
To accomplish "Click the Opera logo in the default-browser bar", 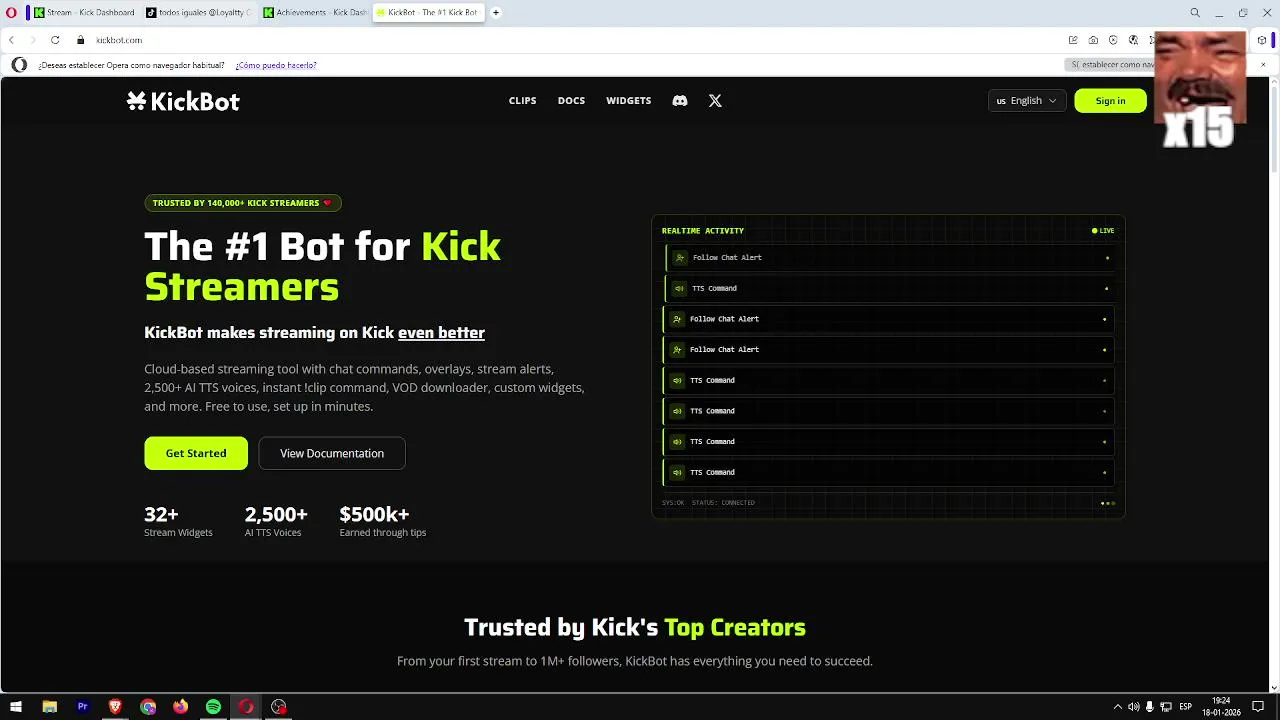I will [x=19, y=65].
